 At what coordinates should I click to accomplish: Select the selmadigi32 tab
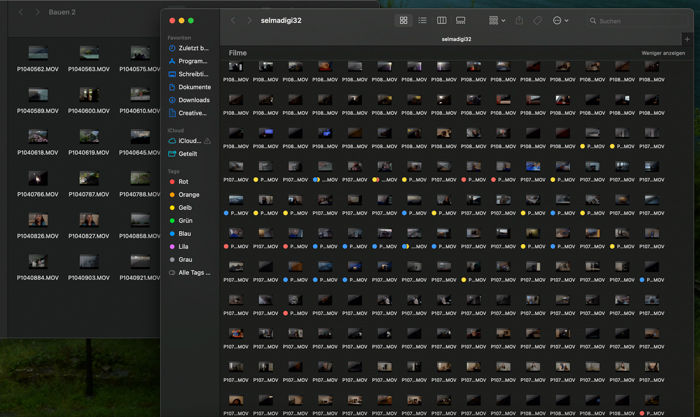(x=456, y=39)
